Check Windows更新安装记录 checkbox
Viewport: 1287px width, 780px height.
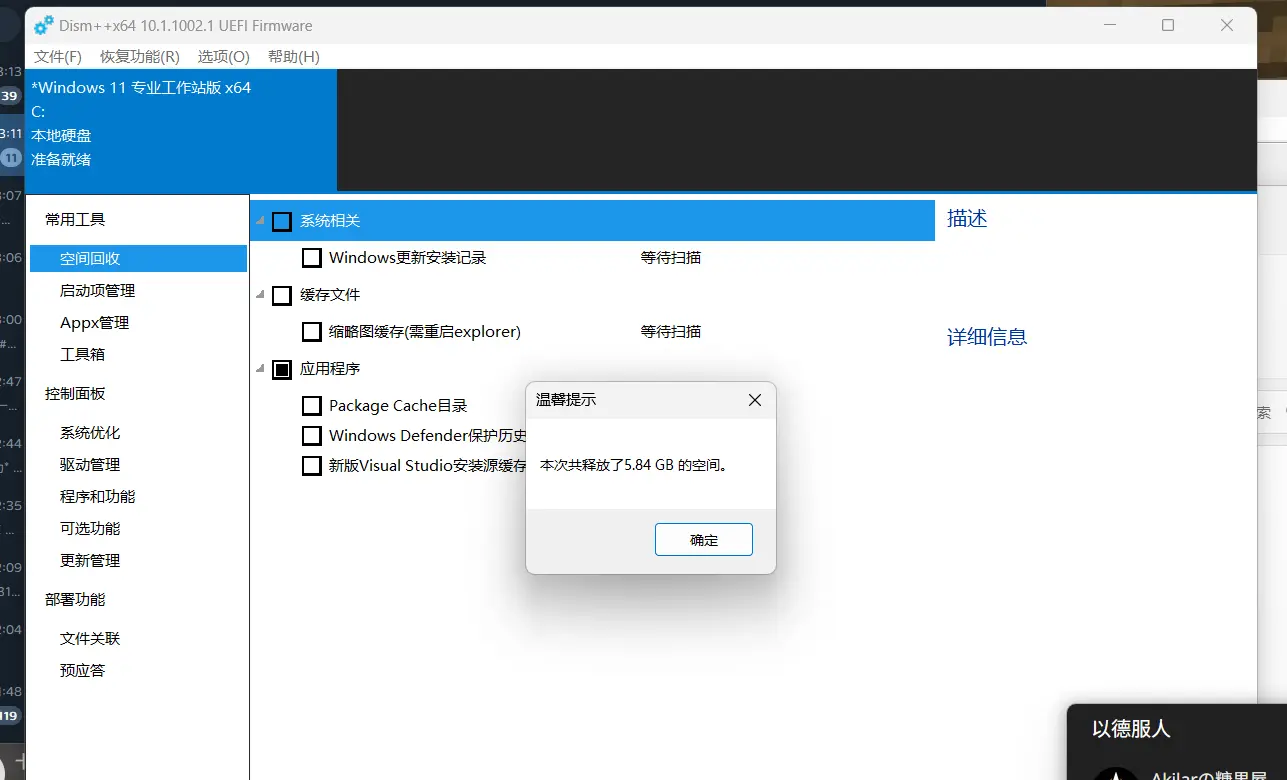click(311, 258)
